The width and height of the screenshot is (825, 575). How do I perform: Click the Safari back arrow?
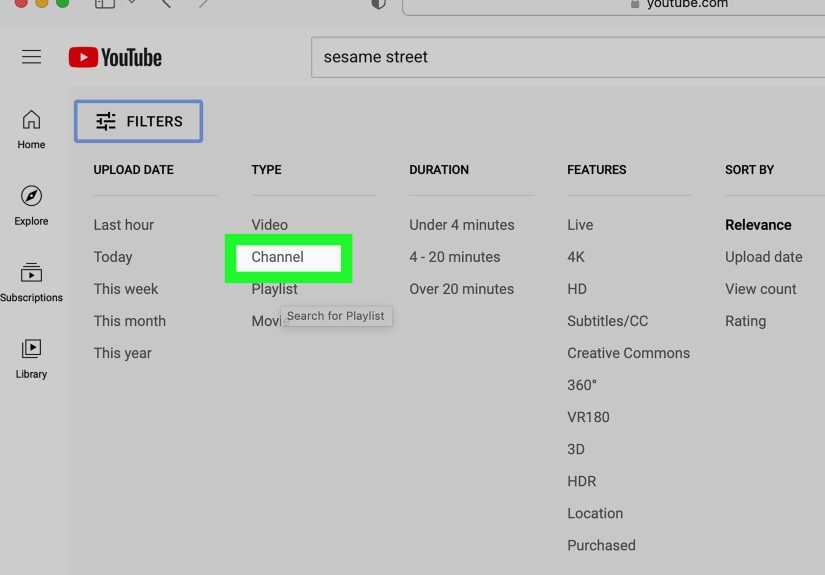coord(166,3)
